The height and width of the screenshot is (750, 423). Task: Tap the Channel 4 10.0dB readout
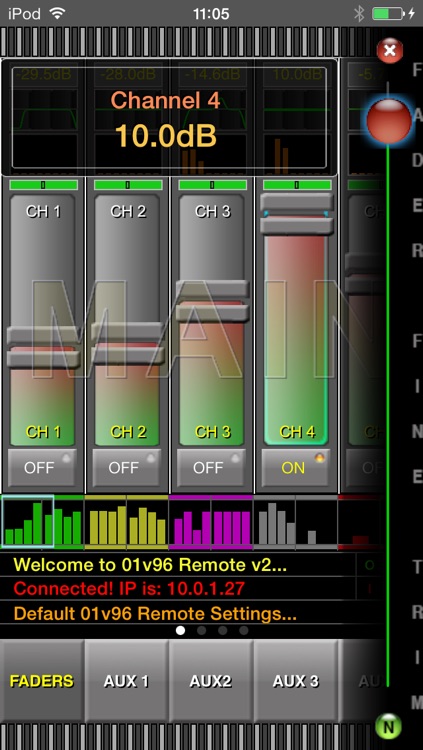tap(169, 118)
